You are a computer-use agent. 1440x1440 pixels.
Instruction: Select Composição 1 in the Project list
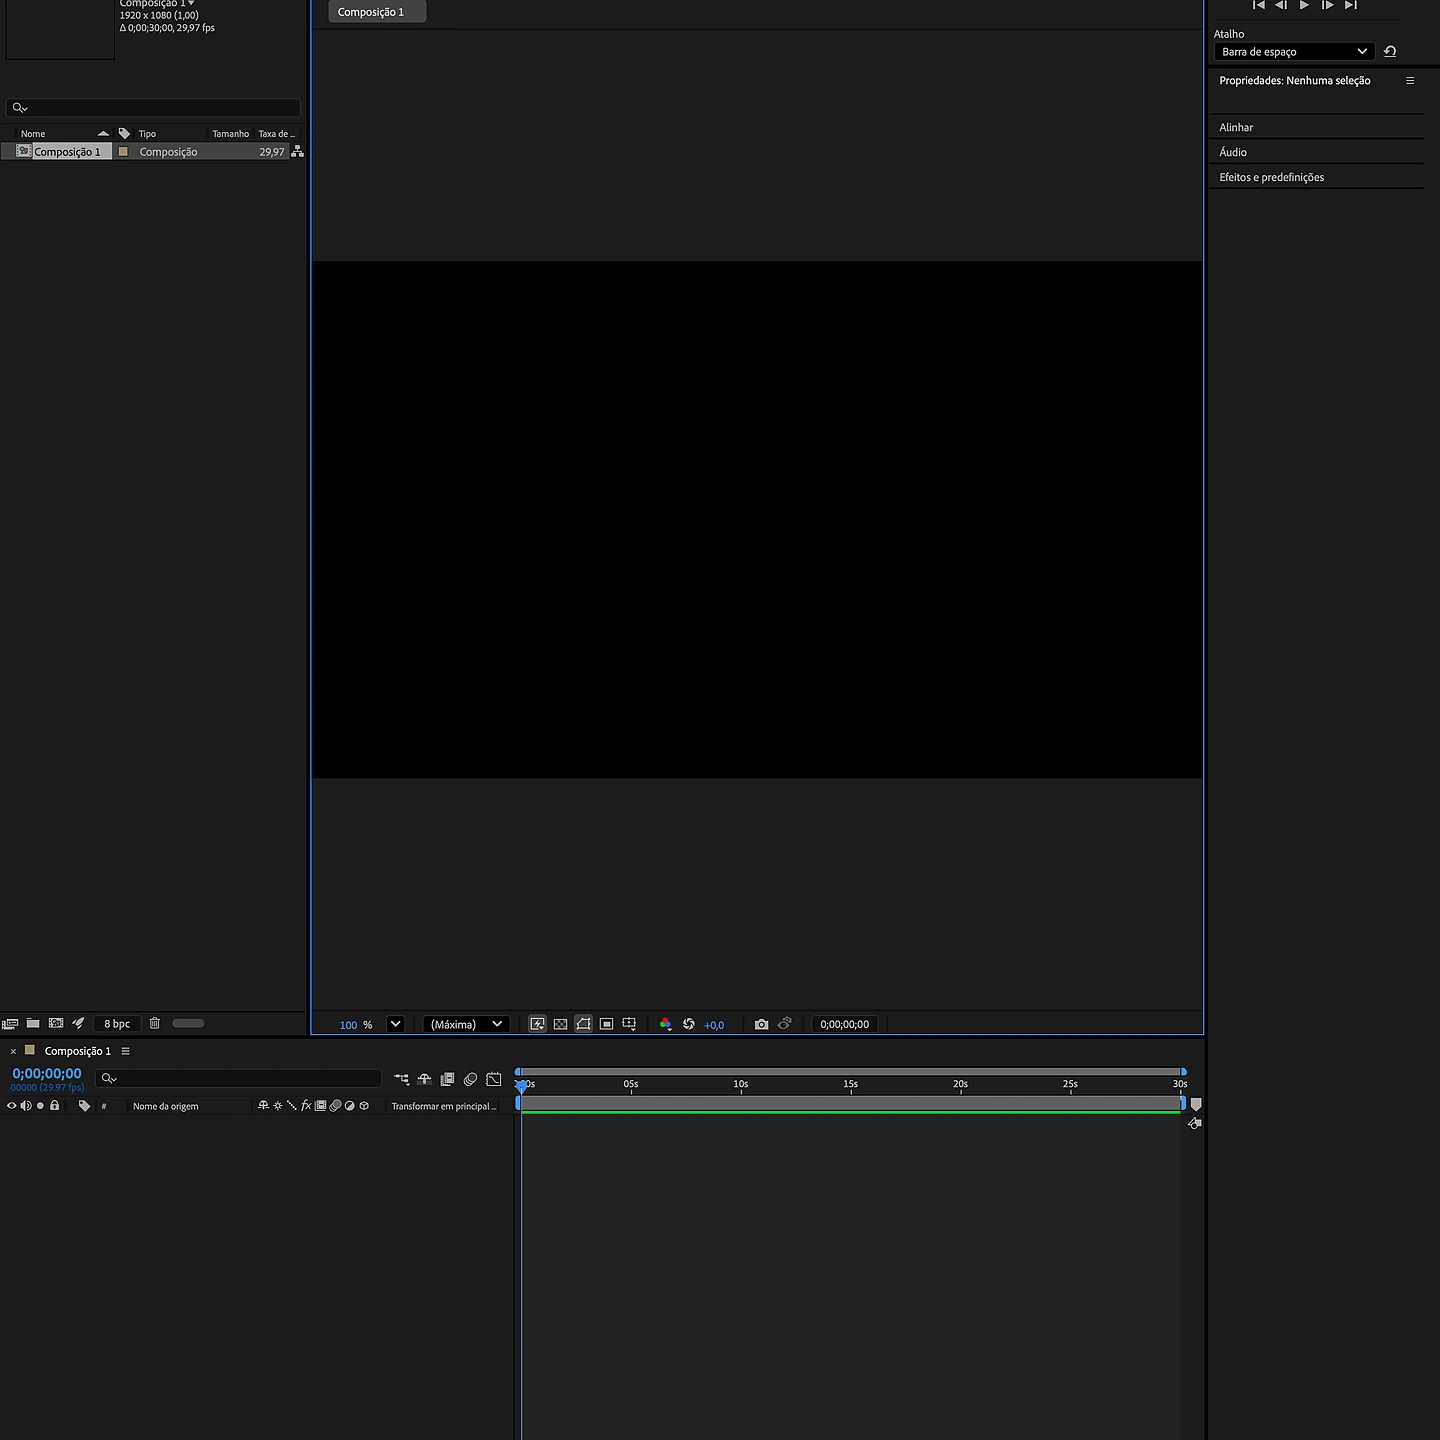[67, 152]
